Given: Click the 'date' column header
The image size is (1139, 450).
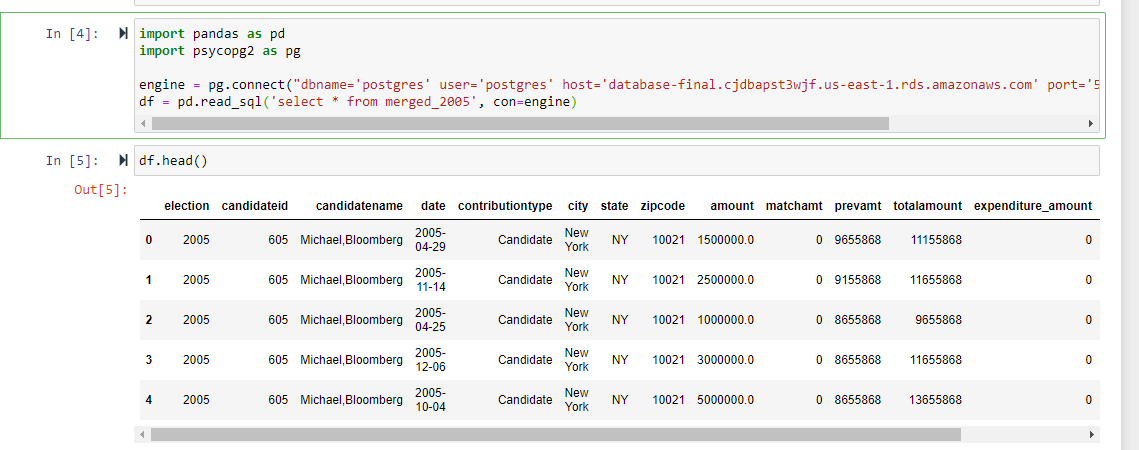Looking at the screenshot, I should (x=434, y=206).
